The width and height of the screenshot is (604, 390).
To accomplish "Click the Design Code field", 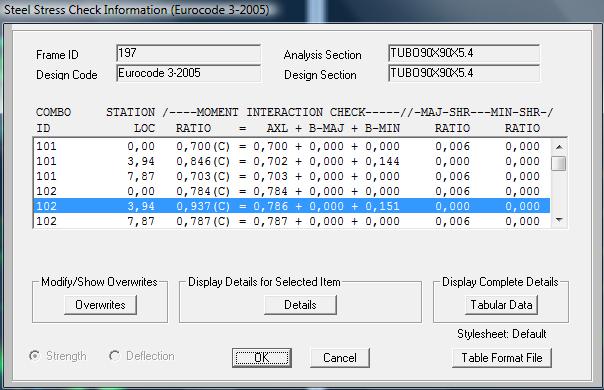I will tap(188, 73).
